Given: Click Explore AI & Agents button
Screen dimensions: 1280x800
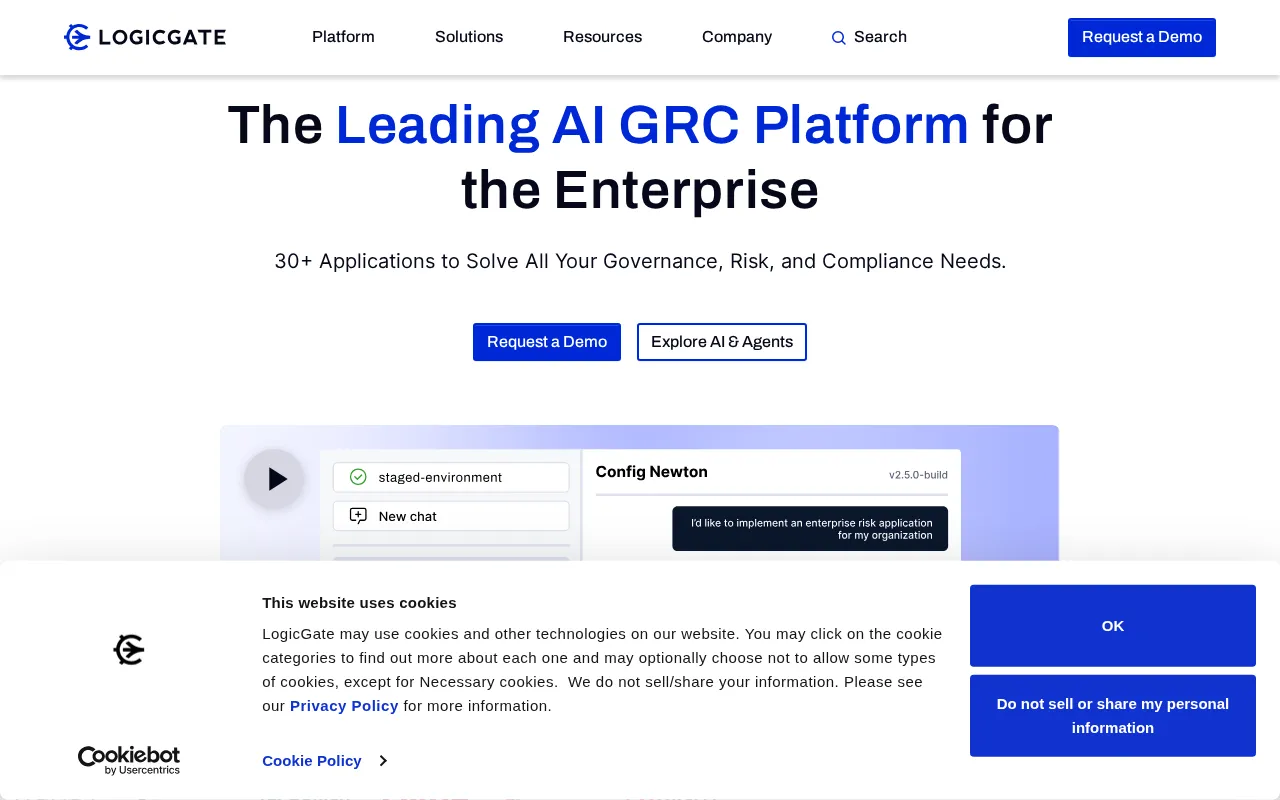Looking at the screenshot, I should [722, 342].
